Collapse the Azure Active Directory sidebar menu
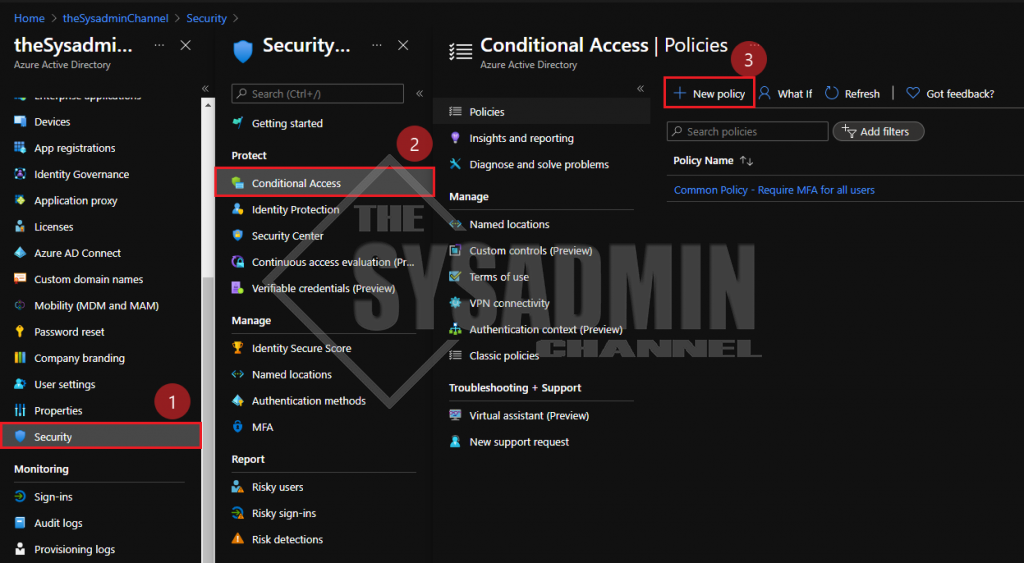This screenshot has height=563, width=1024. tap(205, 88)
